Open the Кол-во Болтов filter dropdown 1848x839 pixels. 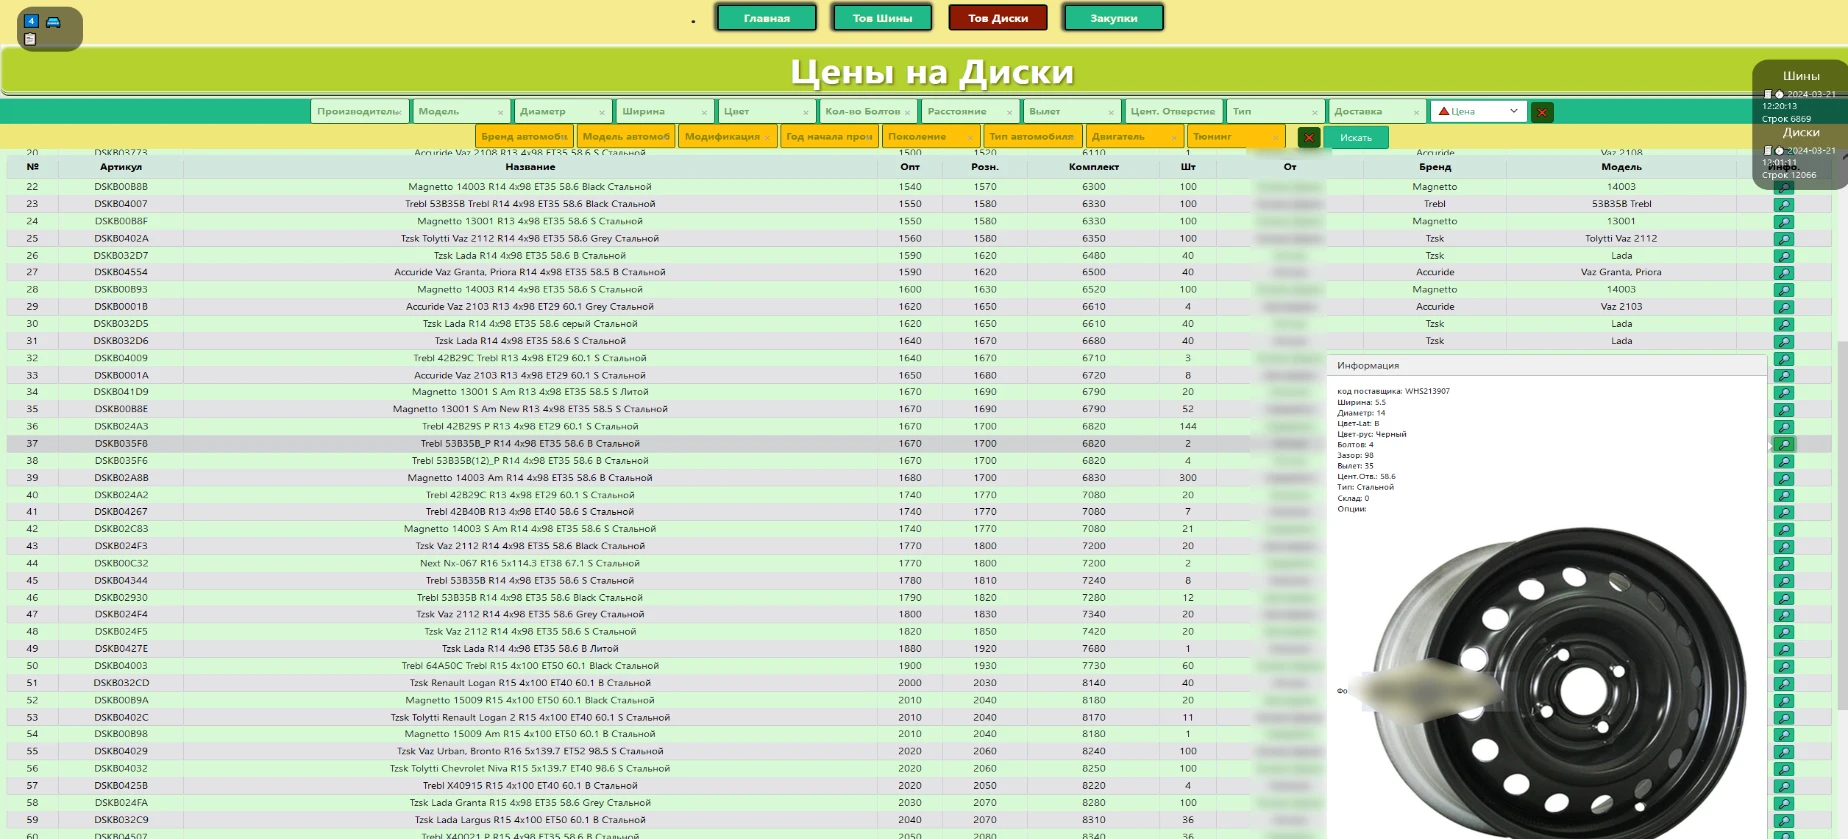tap(868, 111)
